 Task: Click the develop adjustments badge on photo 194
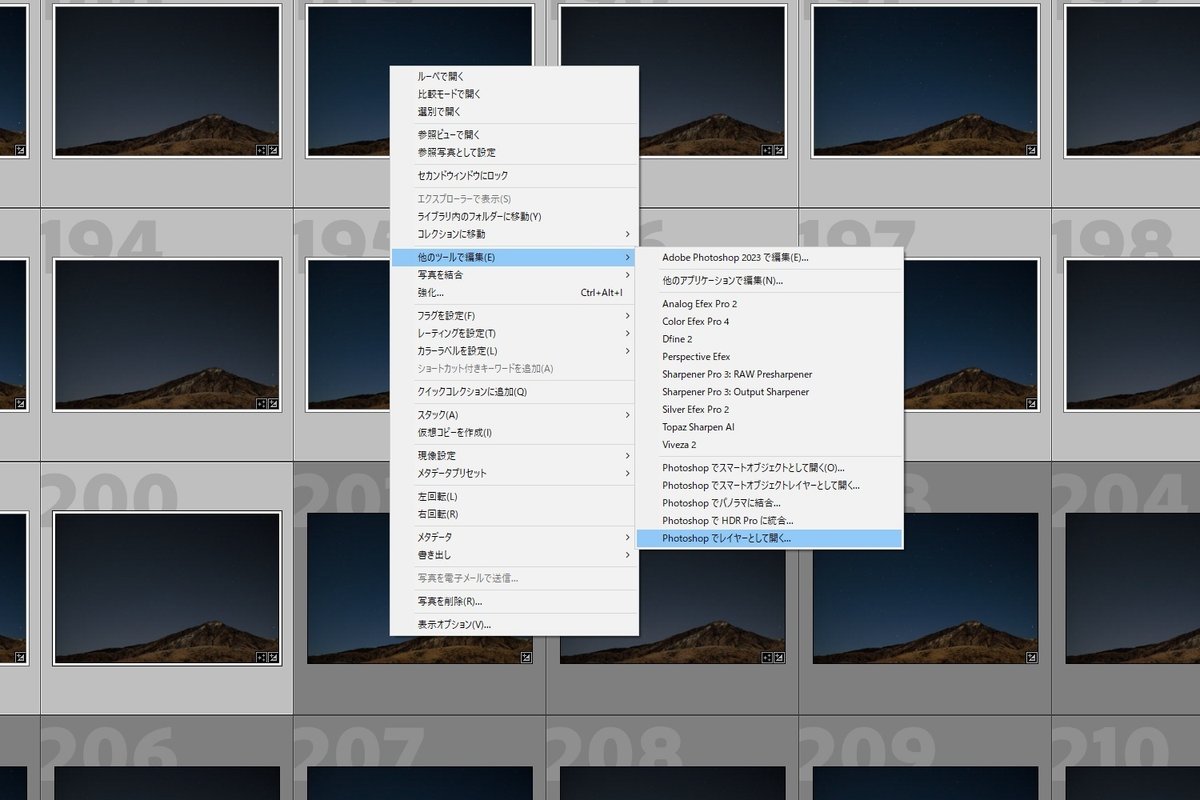(273, 404)
